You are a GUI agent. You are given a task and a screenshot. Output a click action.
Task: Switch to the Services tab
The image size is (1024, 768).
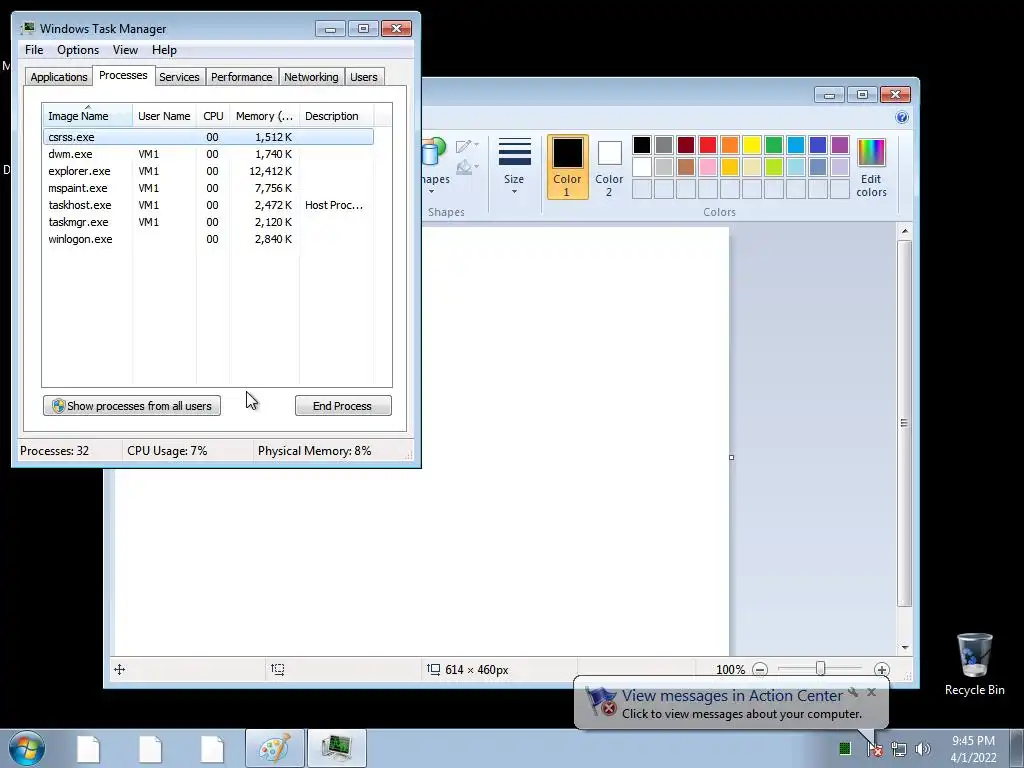pos(179,77)
